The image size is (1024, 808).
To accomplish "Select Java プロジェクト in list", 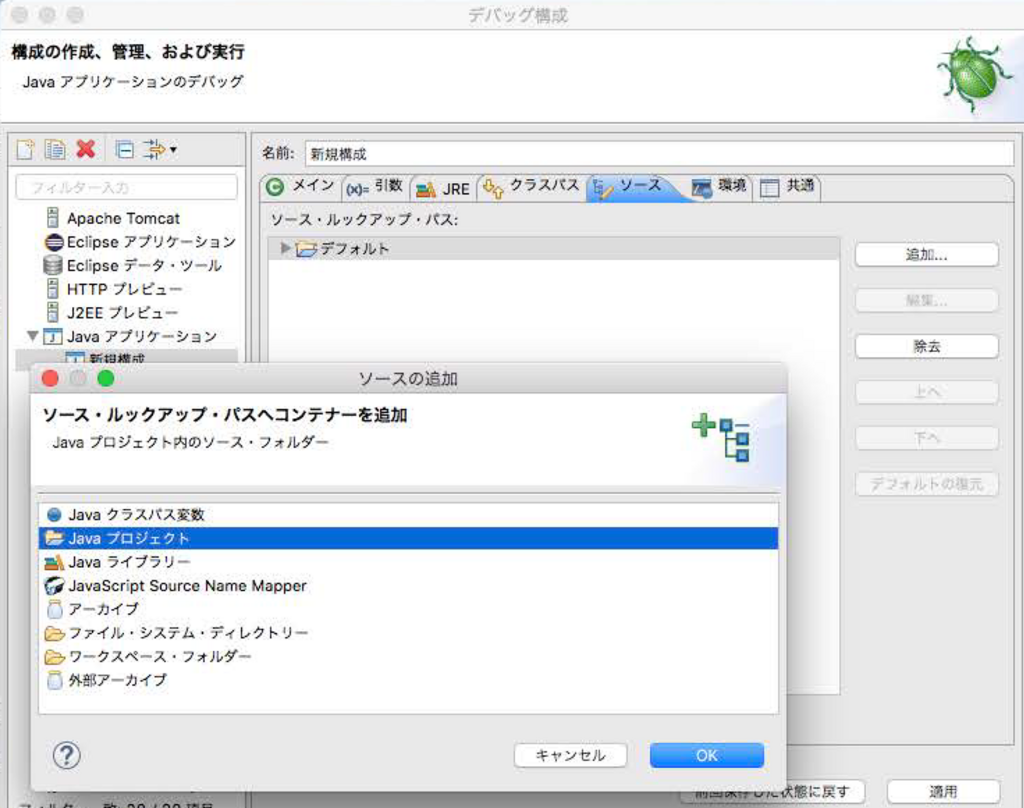I will coord(408,538).
